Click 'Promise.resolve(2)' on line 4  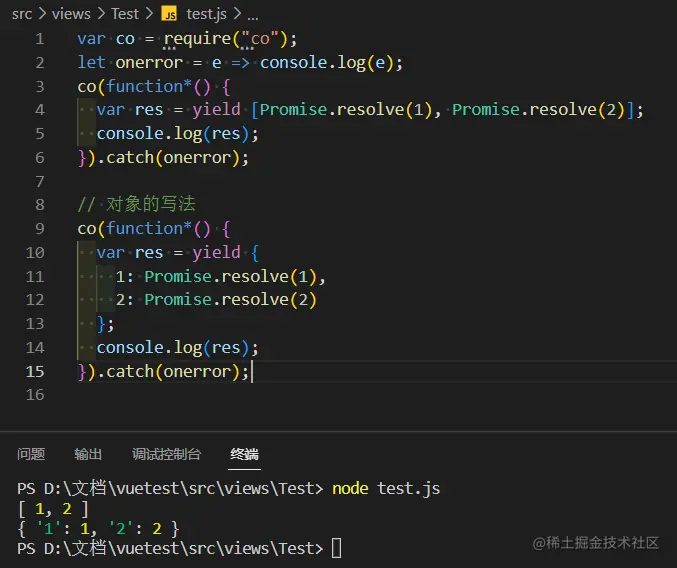[x=538, y=110]
